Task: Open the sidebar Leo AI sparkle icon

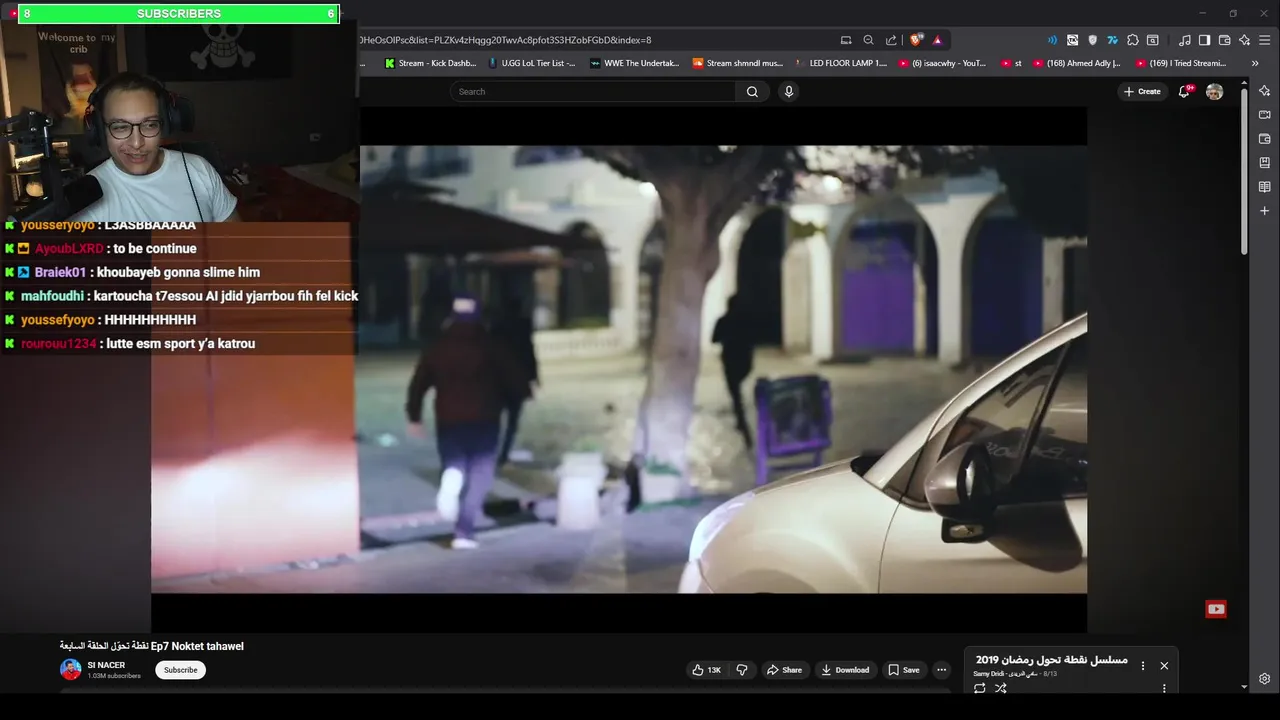Action: pyautogui.click(x=1265, y=91)
